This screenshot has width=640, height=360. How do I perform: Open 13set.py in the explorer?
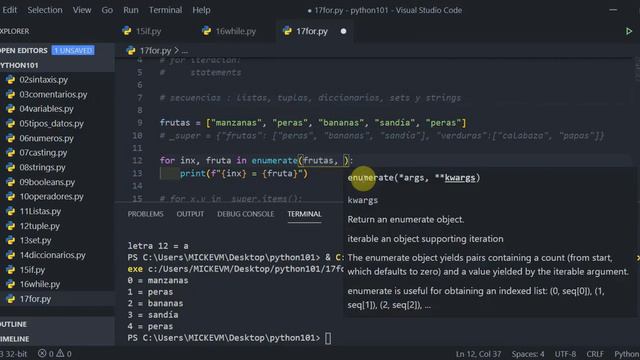click(x=36, y=240)
